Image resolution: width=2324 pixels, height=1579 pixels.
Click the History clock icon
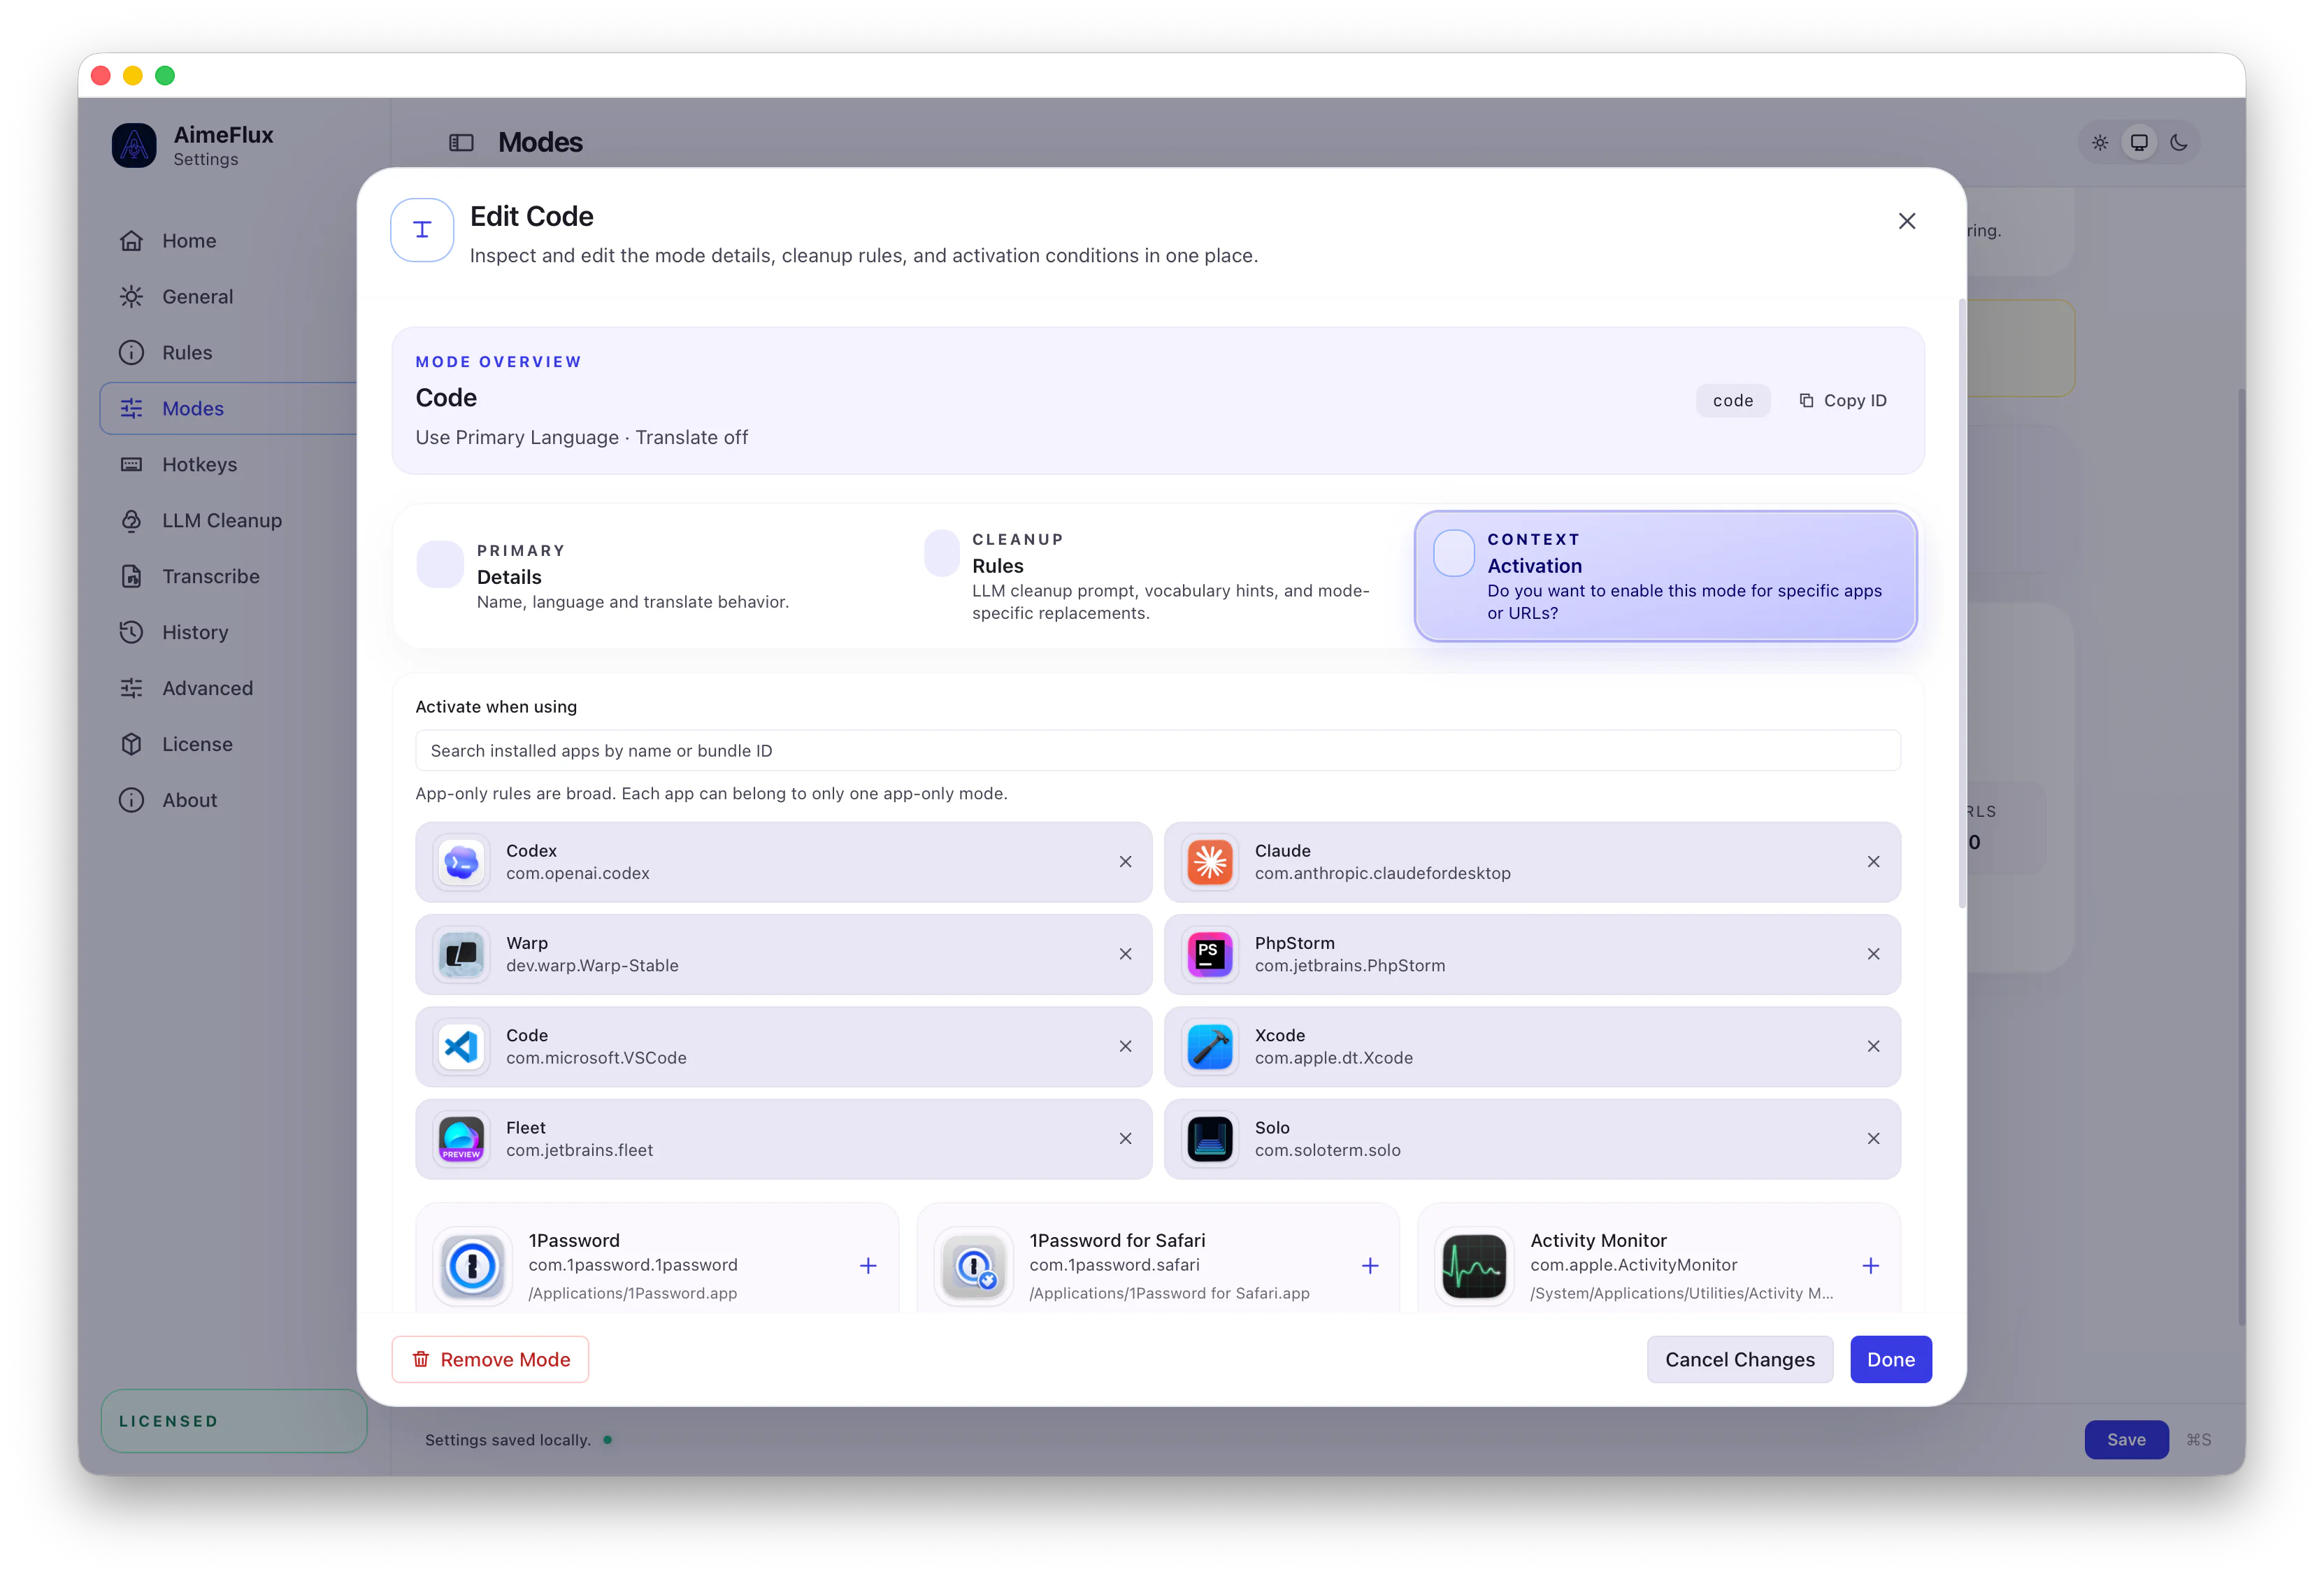[x=131, y=632]
